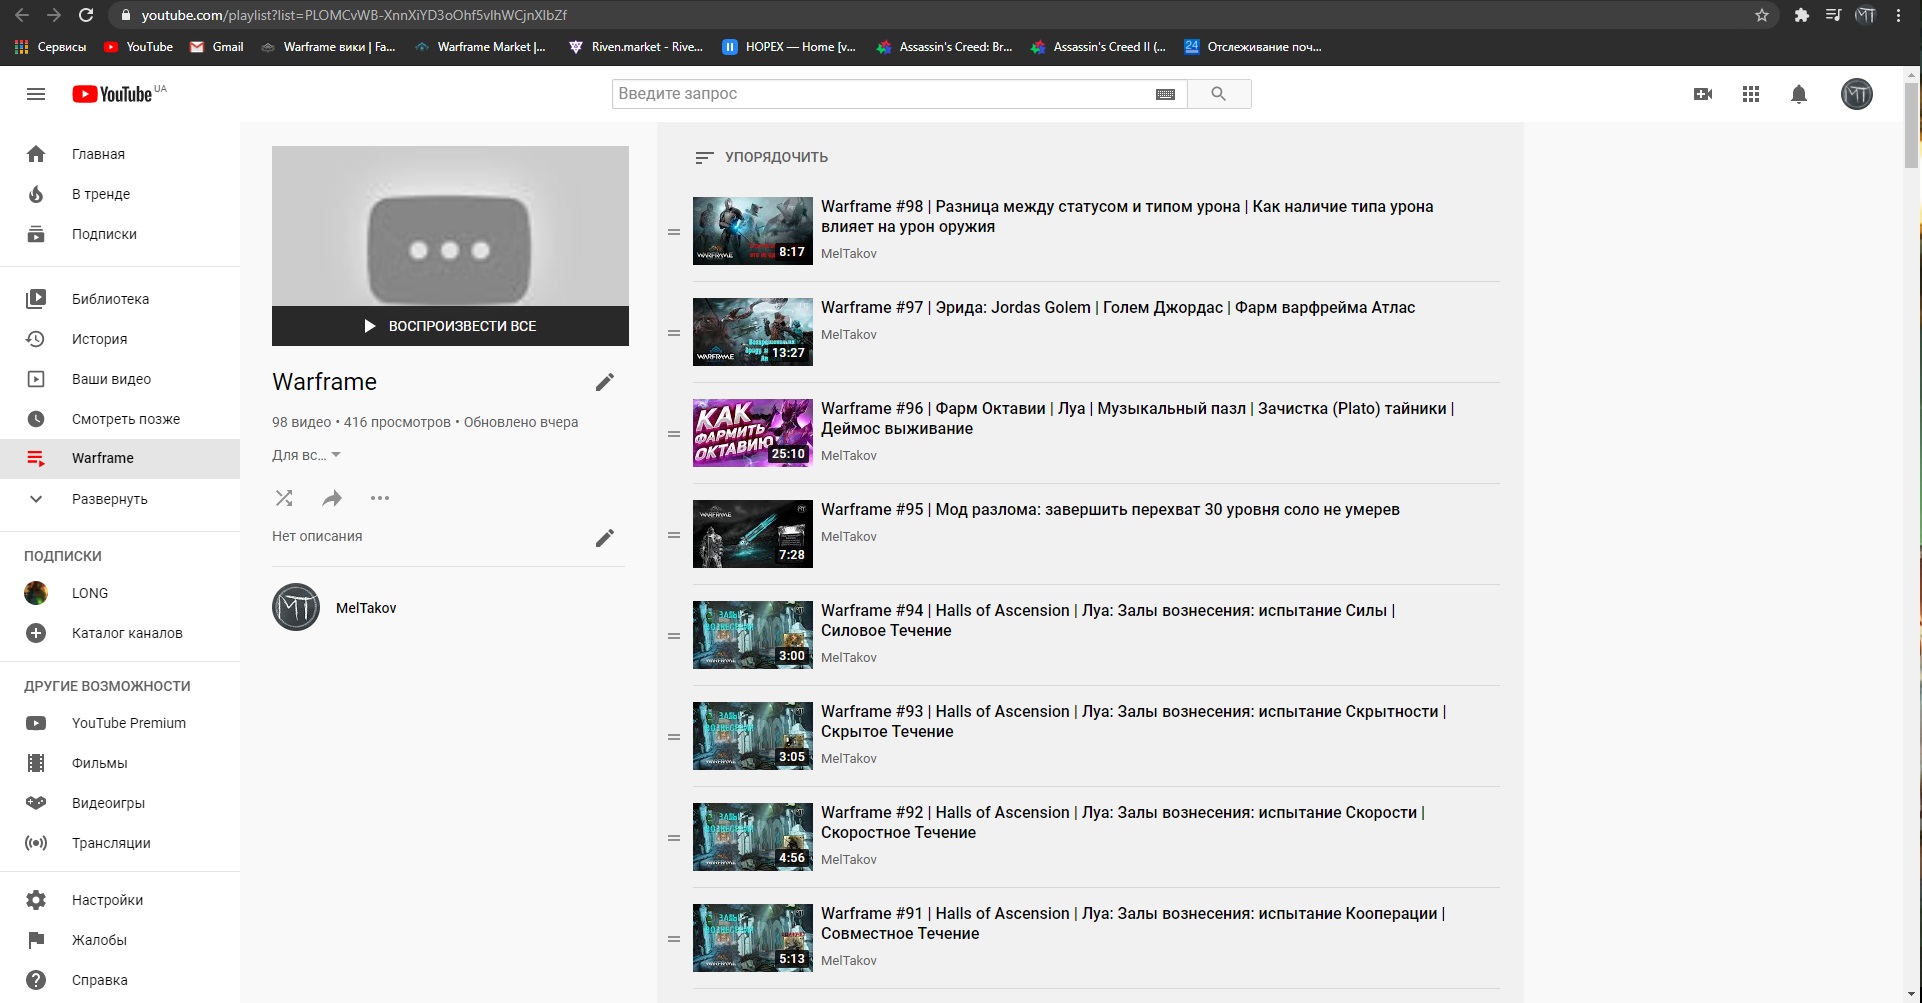Open Chrome extensions puzzle icon
Viewport: 1922px width, 1003px height.
click(x=1801, y=15)
